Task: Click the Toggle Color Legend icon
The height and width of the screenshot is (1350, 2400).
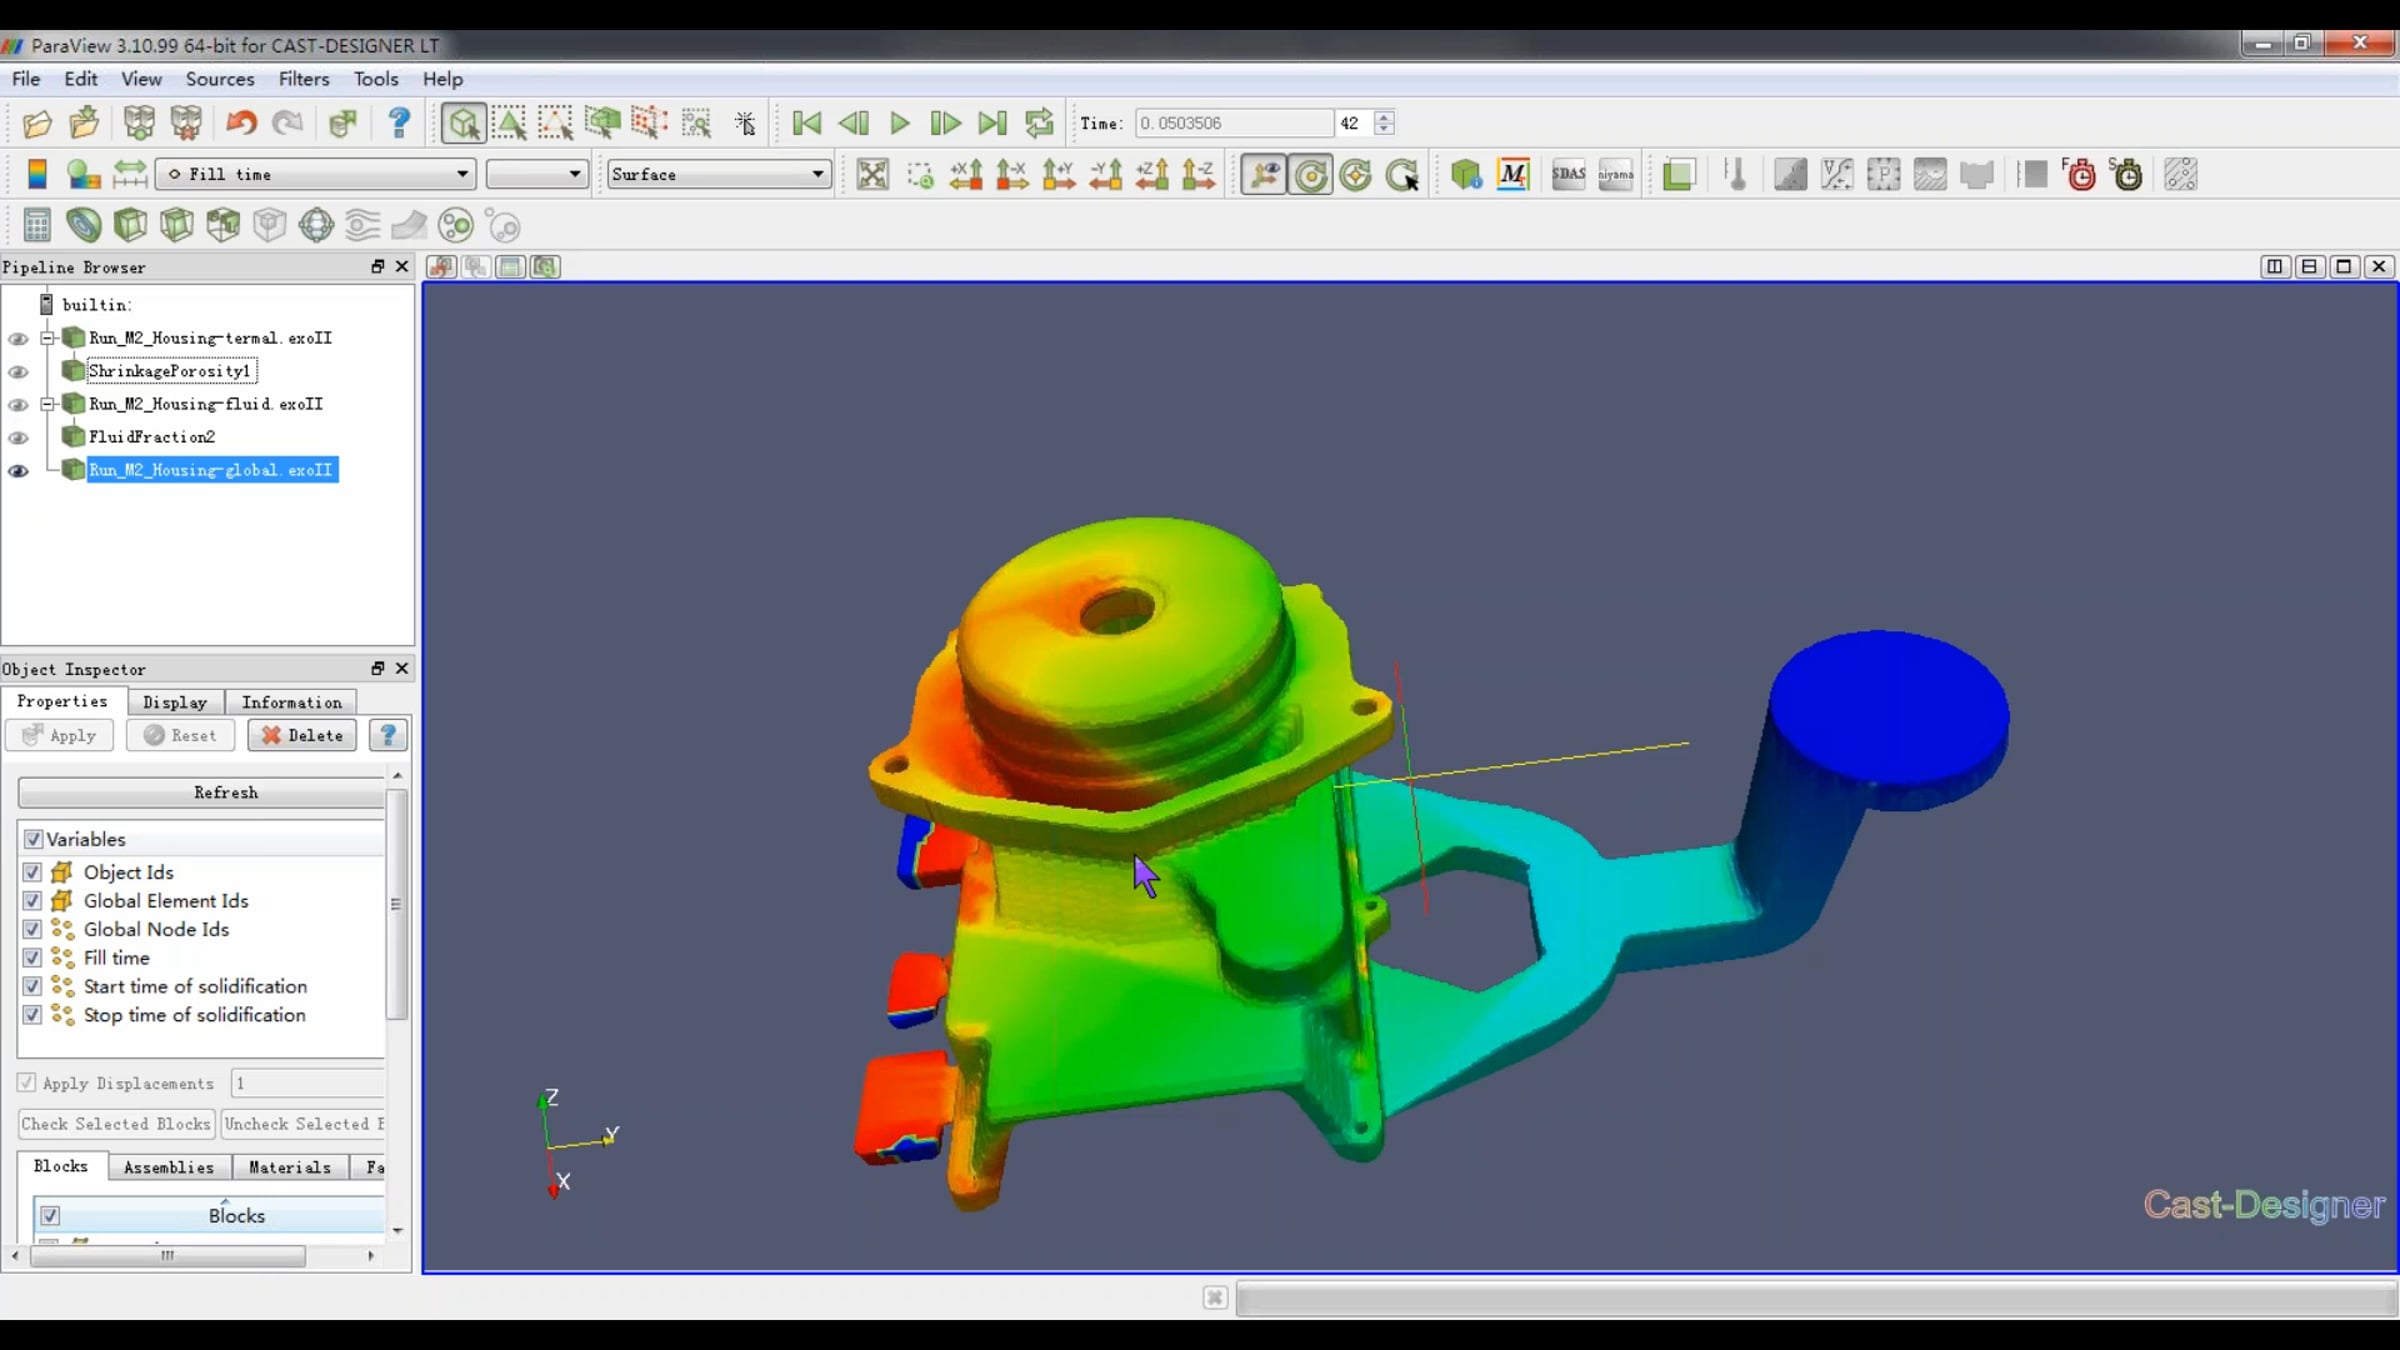Action: (x=37, y=175)
